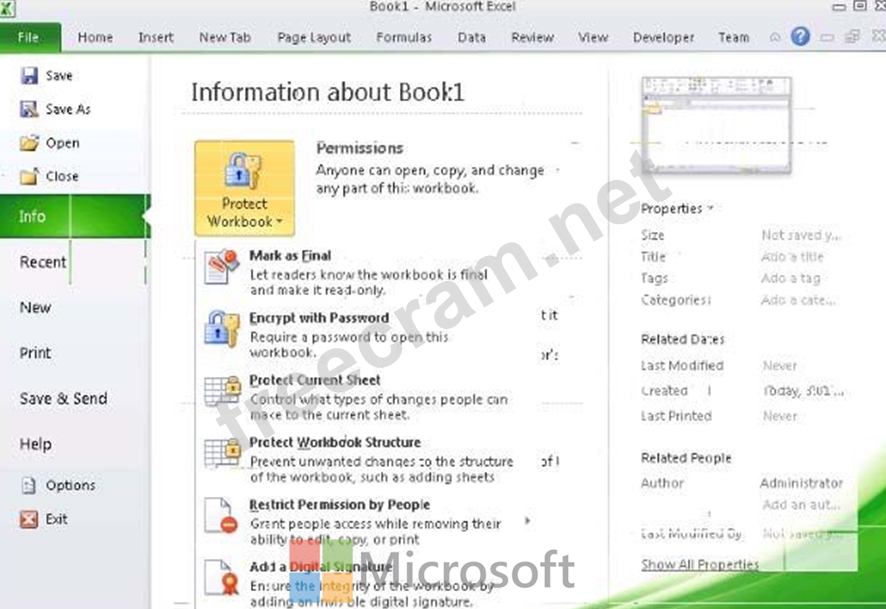Open Excel Help via the question mark icon
The height and width of the screenshot is (609, 886).
point(800,37)
